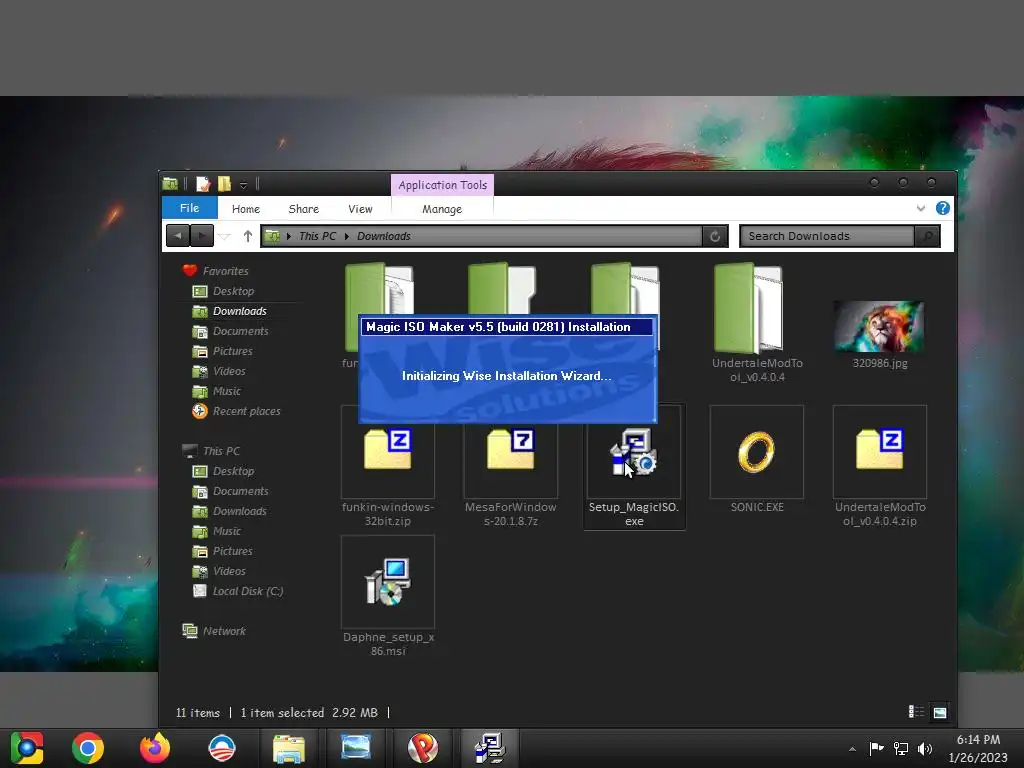Open Action Center flag icon
The height and width of the screenshot is (768, 1024).
coord(876,748)
